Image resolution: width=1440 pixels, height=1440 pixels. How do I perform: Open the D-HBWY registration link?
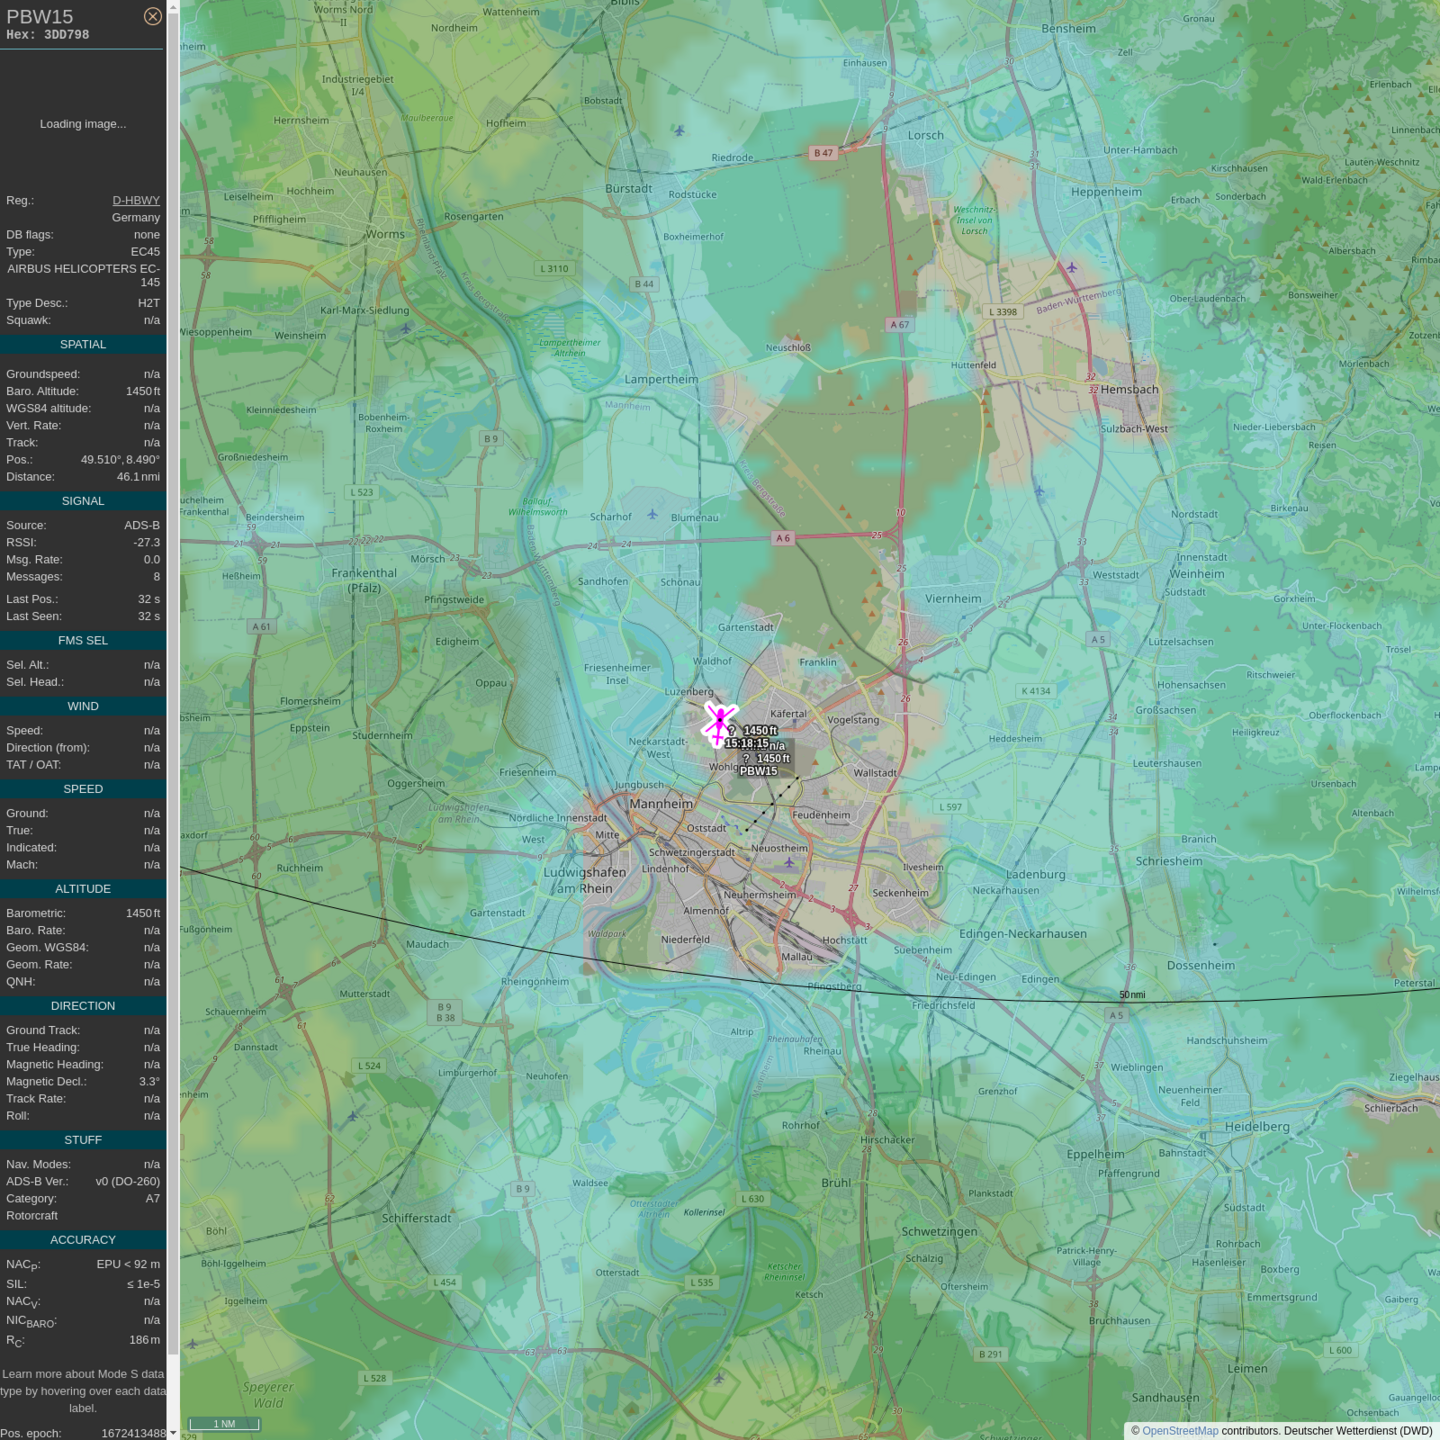coord(136,200)
